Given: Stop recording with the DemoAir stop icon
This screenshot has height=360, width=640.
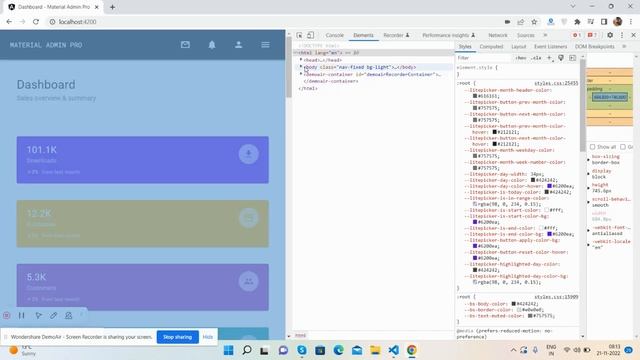Looking at the screenshot, I should coord(7,315).
